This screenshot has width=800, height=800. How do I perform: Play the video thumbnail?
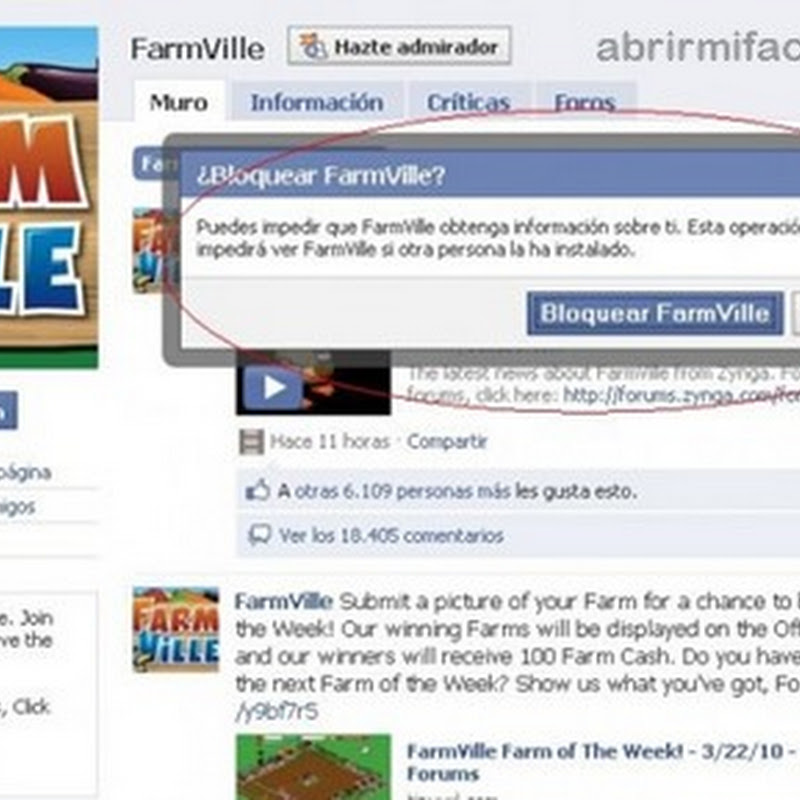(x=313, y=383)
